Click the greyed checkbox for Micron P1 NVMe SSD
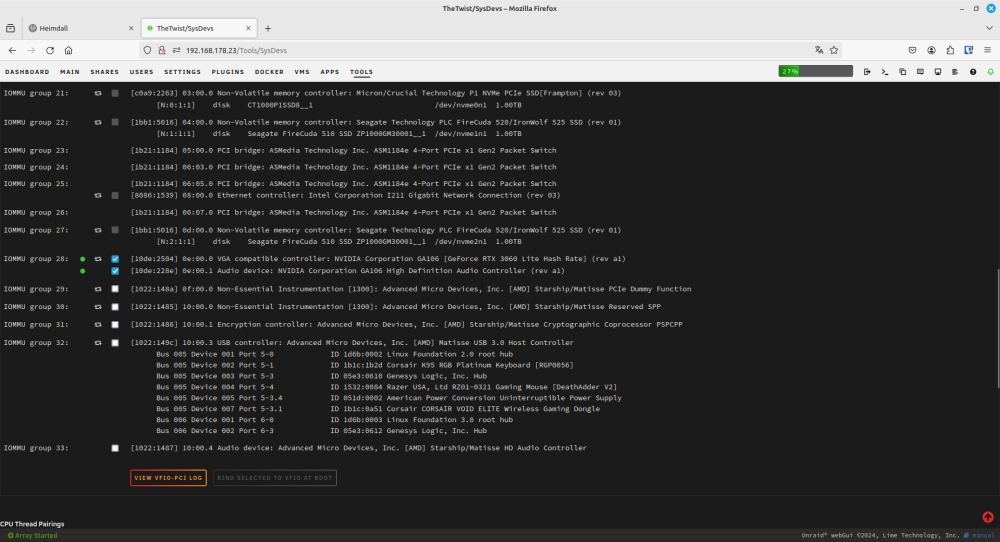 pyautogui.click(x=115, y=93)
